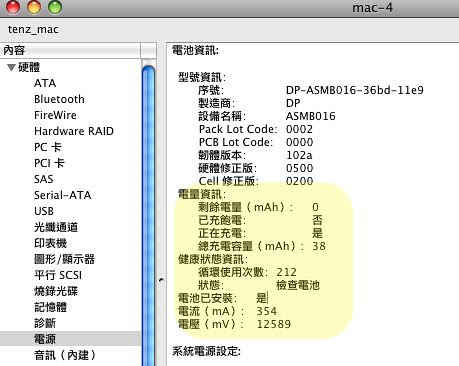Select PC 卡 in sidebar
Image resolution: width=459 pixels, height=366 pixels.
click(x=48, y=147)
